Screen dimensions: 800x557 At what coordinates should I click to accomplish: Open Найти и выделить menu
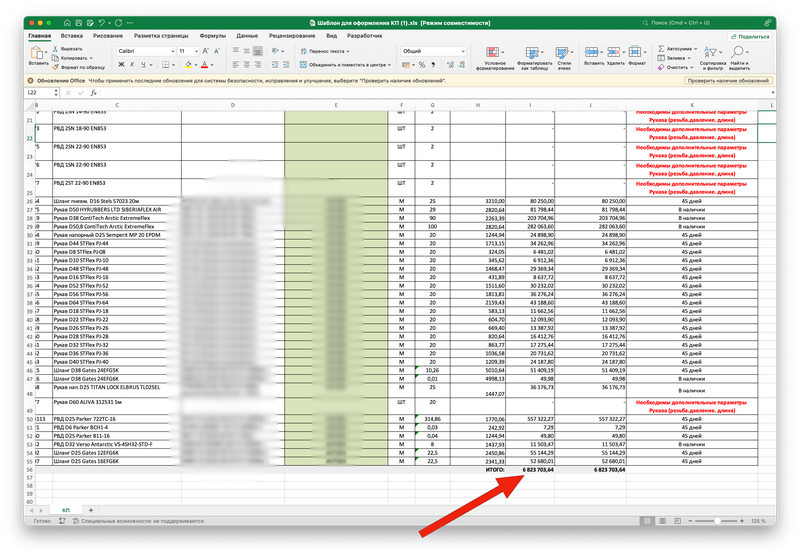pyautogui.click(x=739, y=58)
